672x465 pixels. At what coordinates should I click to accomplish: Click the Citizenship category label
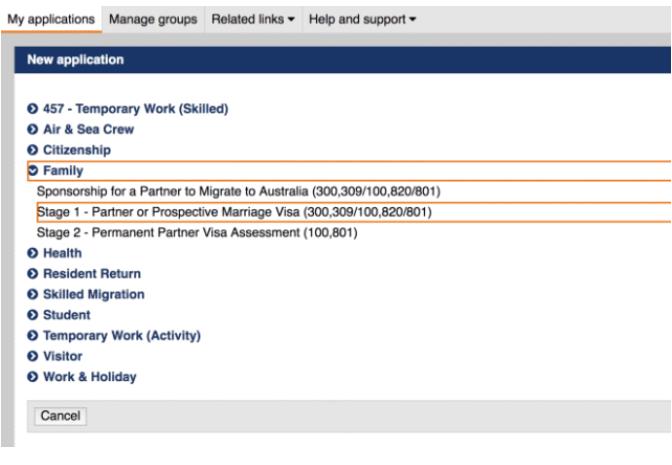(77, 150)
